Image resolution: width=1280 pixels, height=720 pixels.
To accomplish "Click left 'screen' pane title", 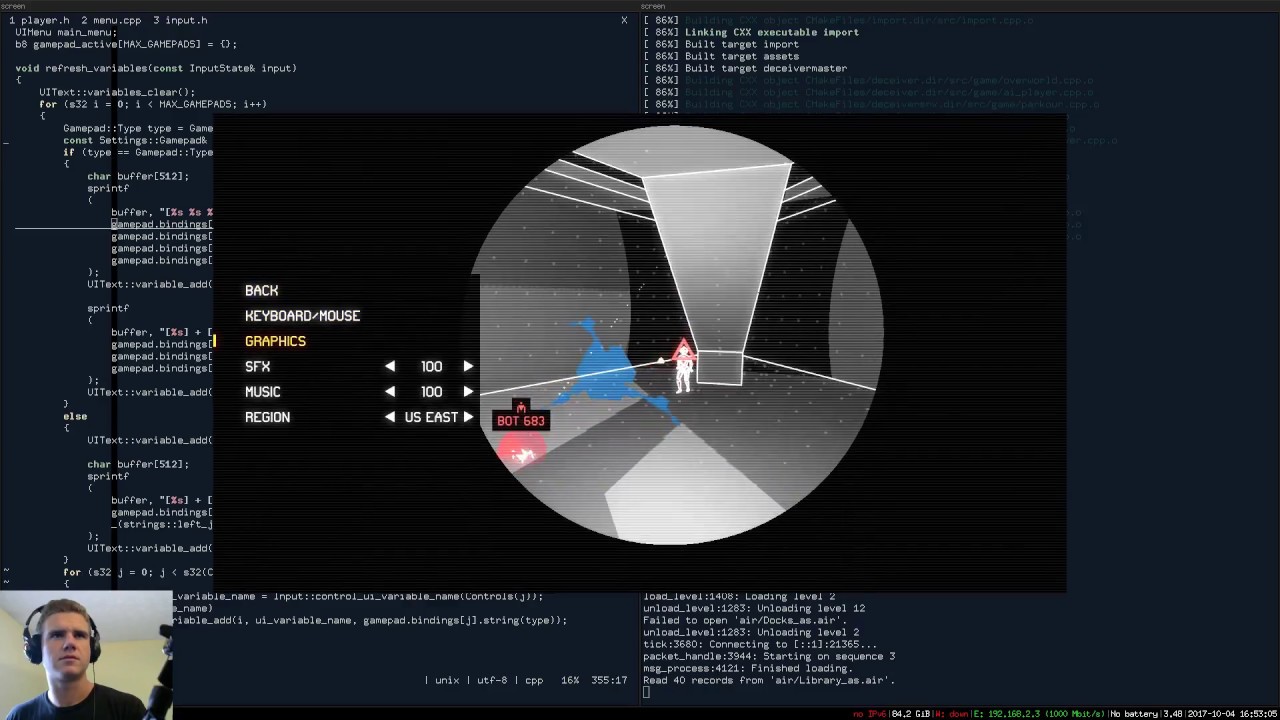I will pyautogui.click(x=13, y=6).
